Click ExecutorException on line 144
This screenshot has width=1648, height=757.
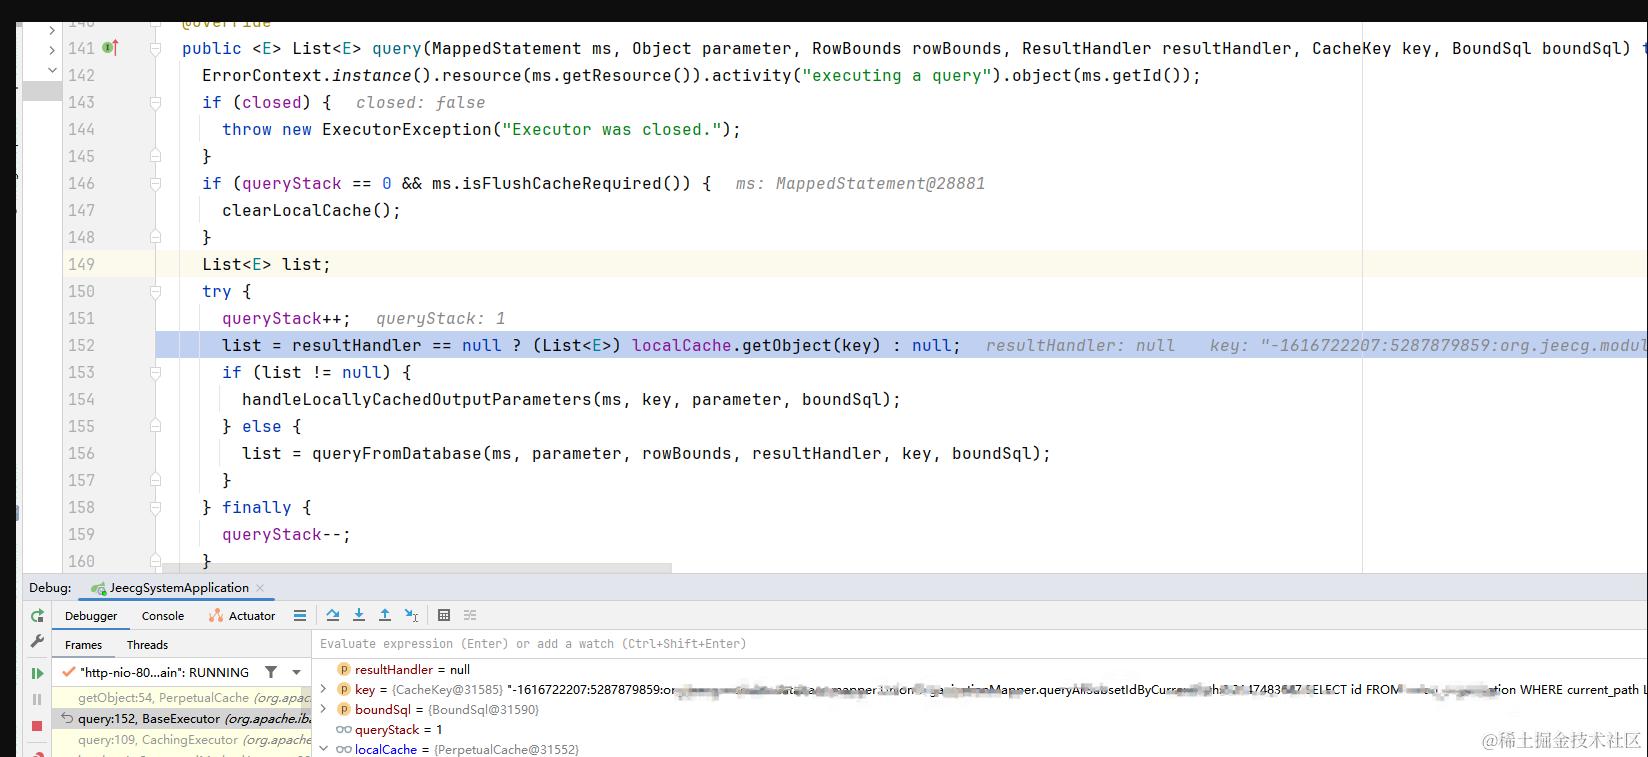[x=407, y=129]
